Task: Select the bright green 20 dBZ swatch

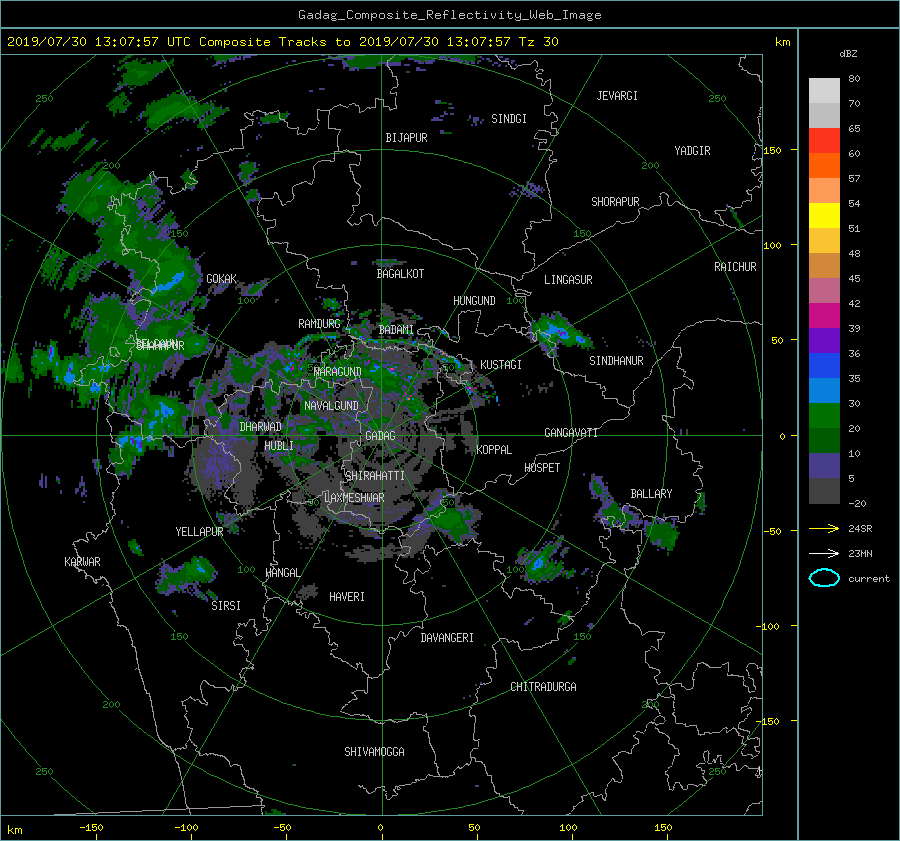Action: (x=824, y=416)
